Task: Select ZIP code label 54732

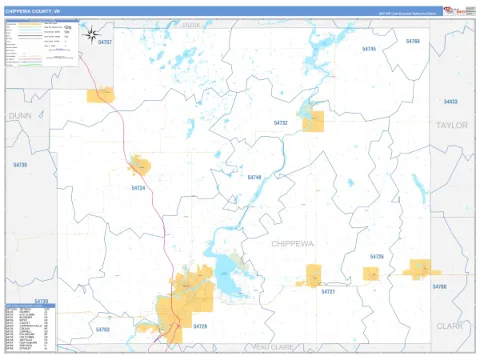Action: [281, 123]
